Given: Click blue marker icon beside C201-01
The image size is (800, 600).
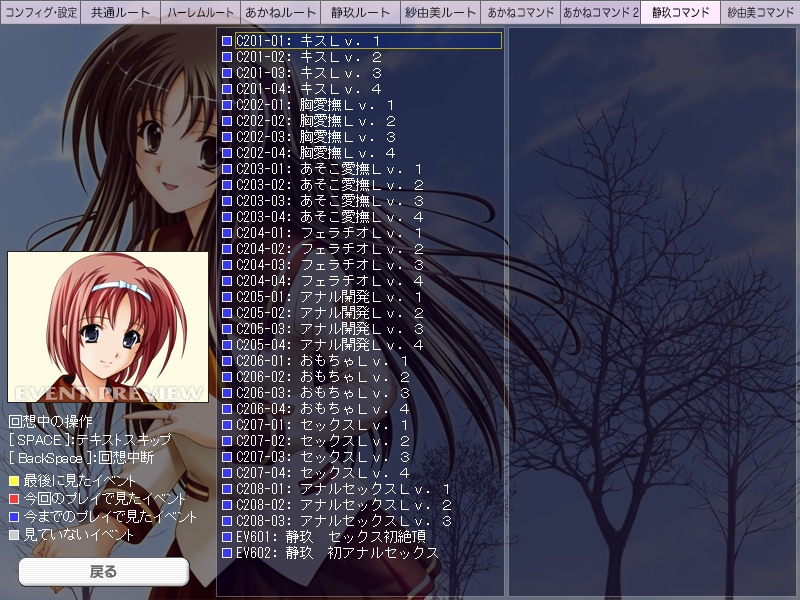Looking at the screenshot, I should tap(227, 41).
